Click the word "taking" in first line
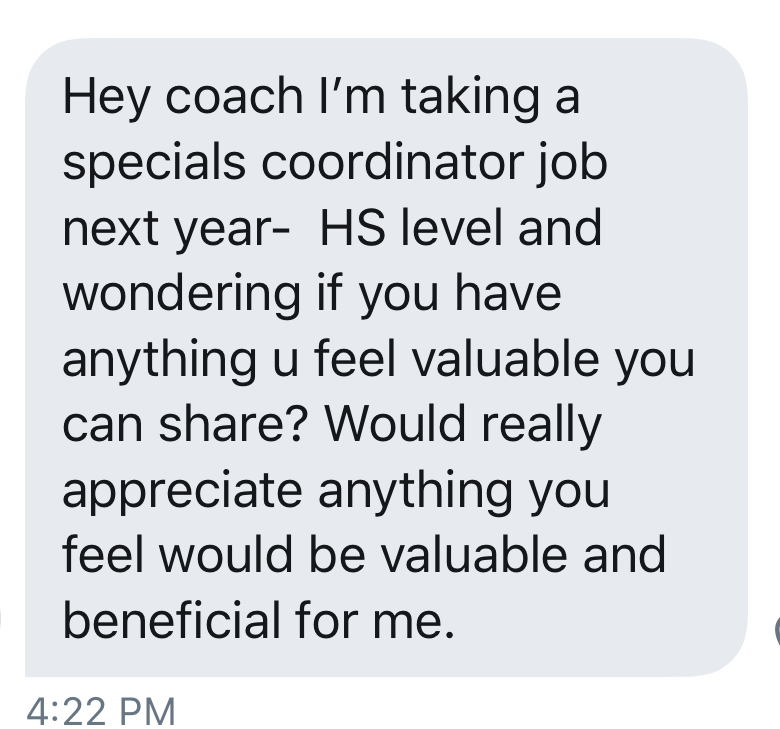This screenshot has width=780, height=729. 470,97
